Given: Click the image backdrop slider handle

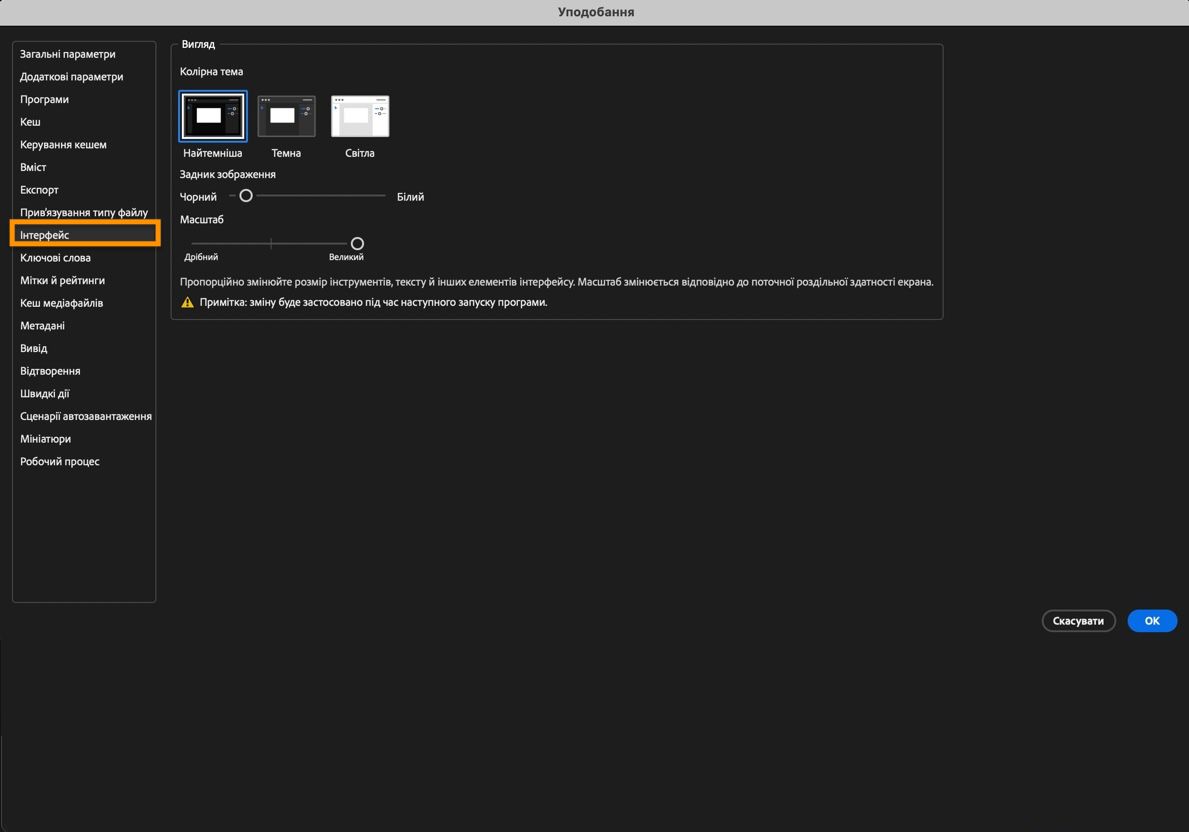Looking at the screenshot, I should click(x=246, y=196).
